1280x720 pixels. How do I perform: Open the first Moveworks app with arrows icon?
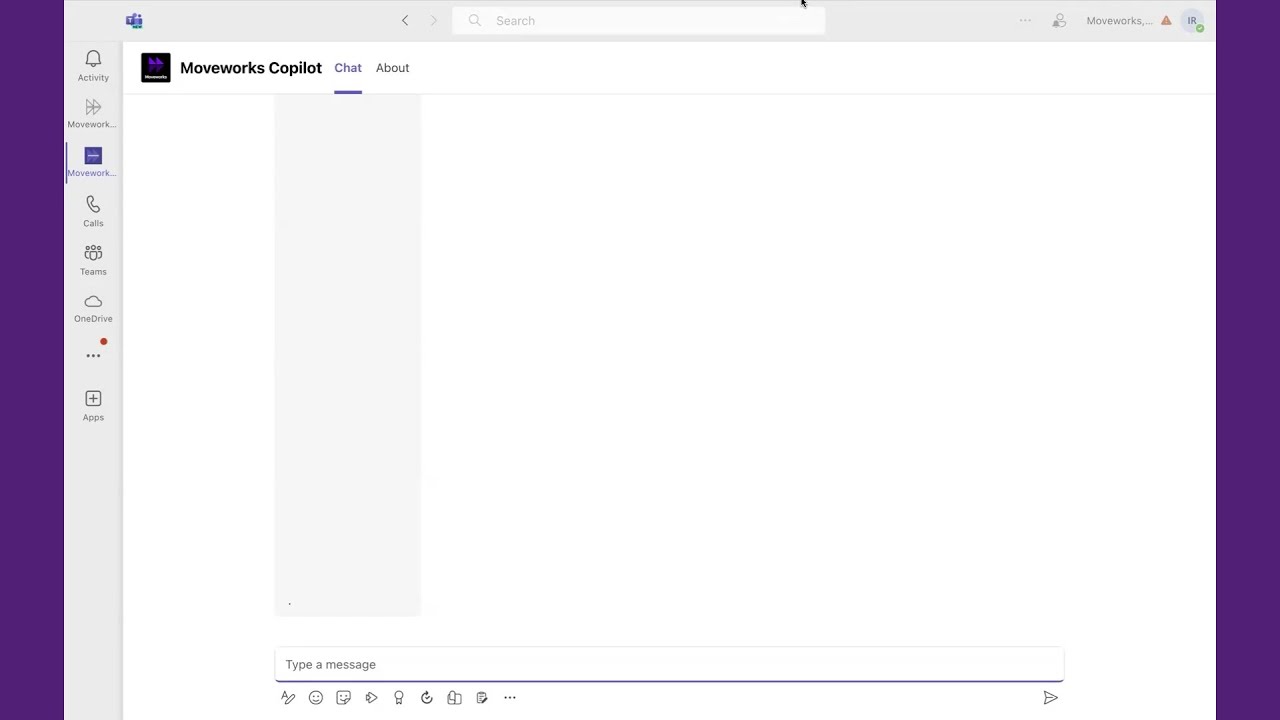[93, 114]
